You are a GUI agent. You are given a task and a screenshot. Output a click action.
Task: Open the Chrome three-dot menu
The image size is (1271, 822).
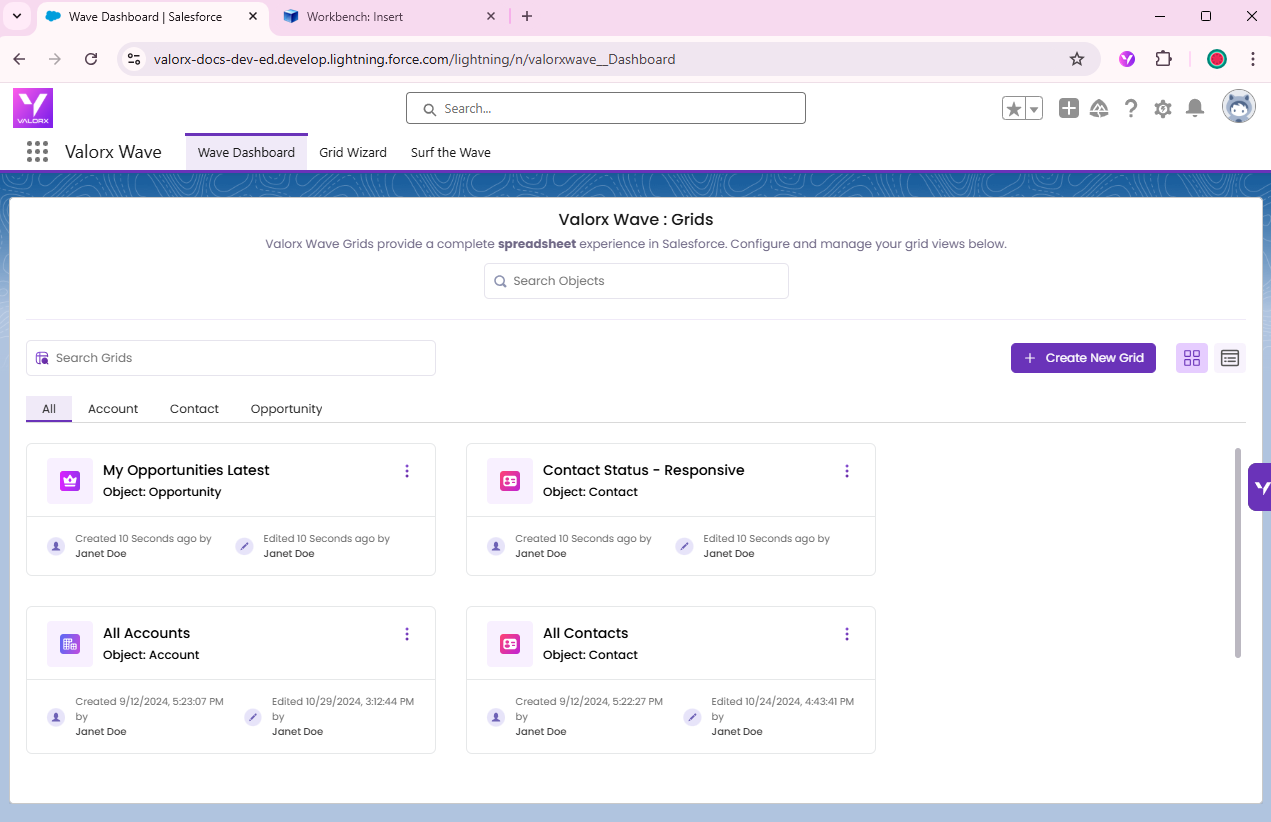point(1253,59)
